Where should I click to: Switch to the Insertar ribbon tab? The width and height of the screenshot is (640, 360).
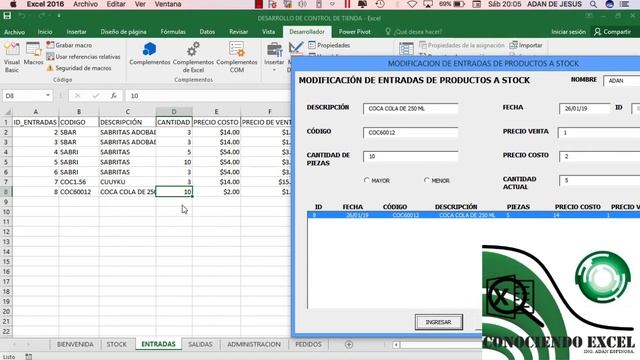point(76,32)
